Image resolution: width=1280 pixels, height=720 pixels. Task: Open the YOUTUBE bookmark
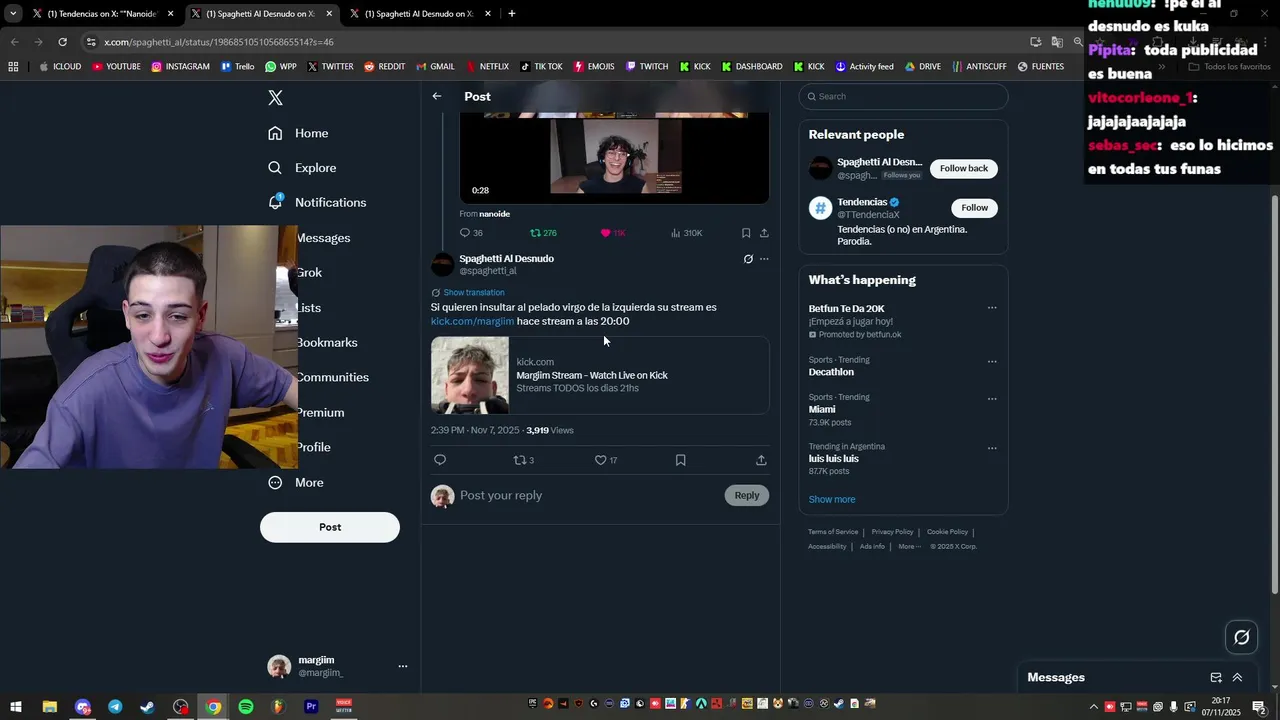pos(116,67)
